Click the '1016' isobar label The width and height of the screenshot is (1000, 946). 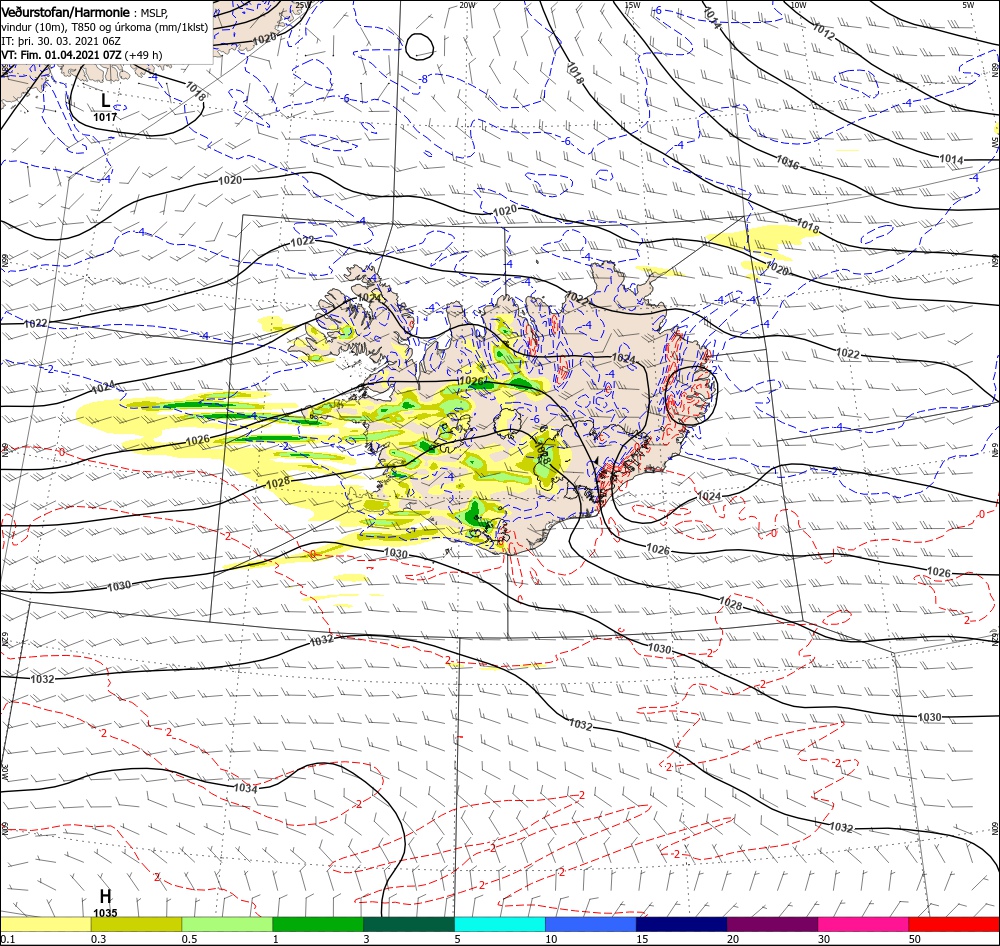pyautogui.click(x=788, y=162)
